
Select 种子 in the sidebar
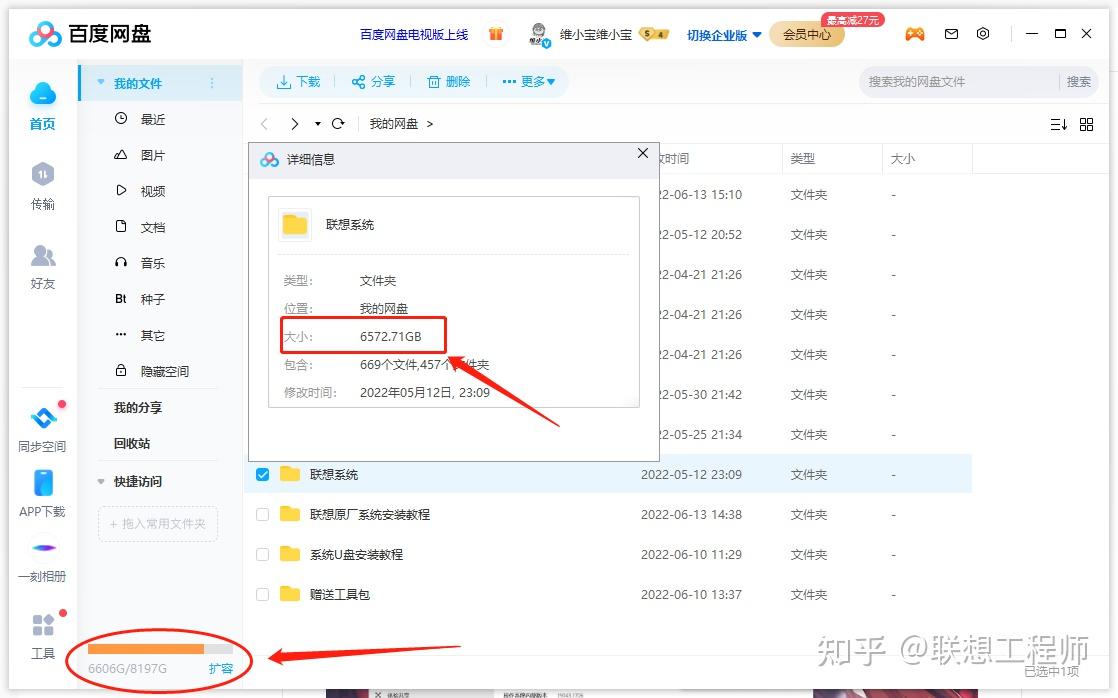pos(153,299)
